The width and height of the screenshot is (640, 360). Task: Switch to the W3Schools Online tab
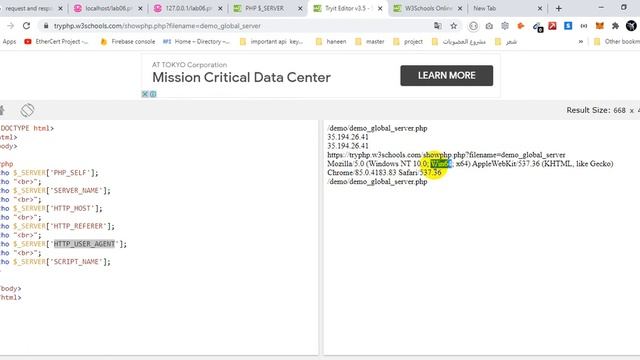tap(428, 8)
